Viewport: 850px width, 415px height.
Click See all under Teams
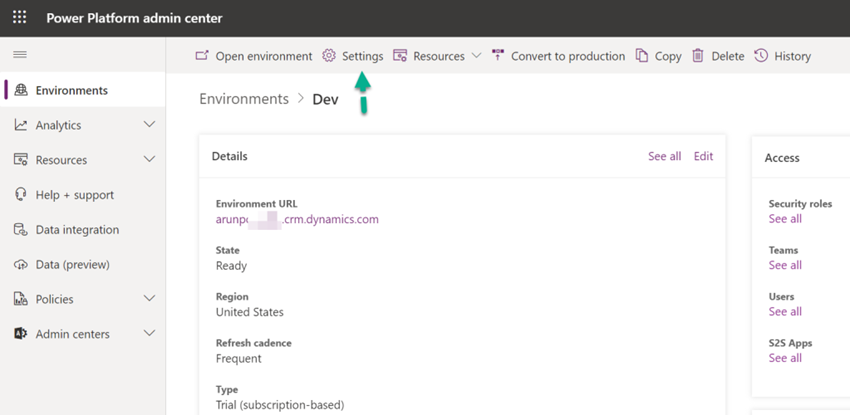coord(785,265)
